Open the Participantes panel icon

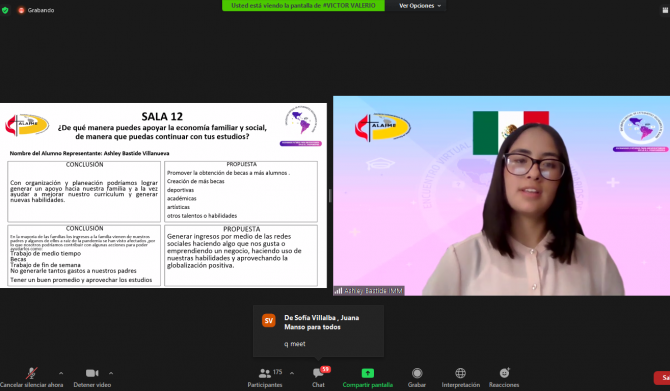point(264,373)
